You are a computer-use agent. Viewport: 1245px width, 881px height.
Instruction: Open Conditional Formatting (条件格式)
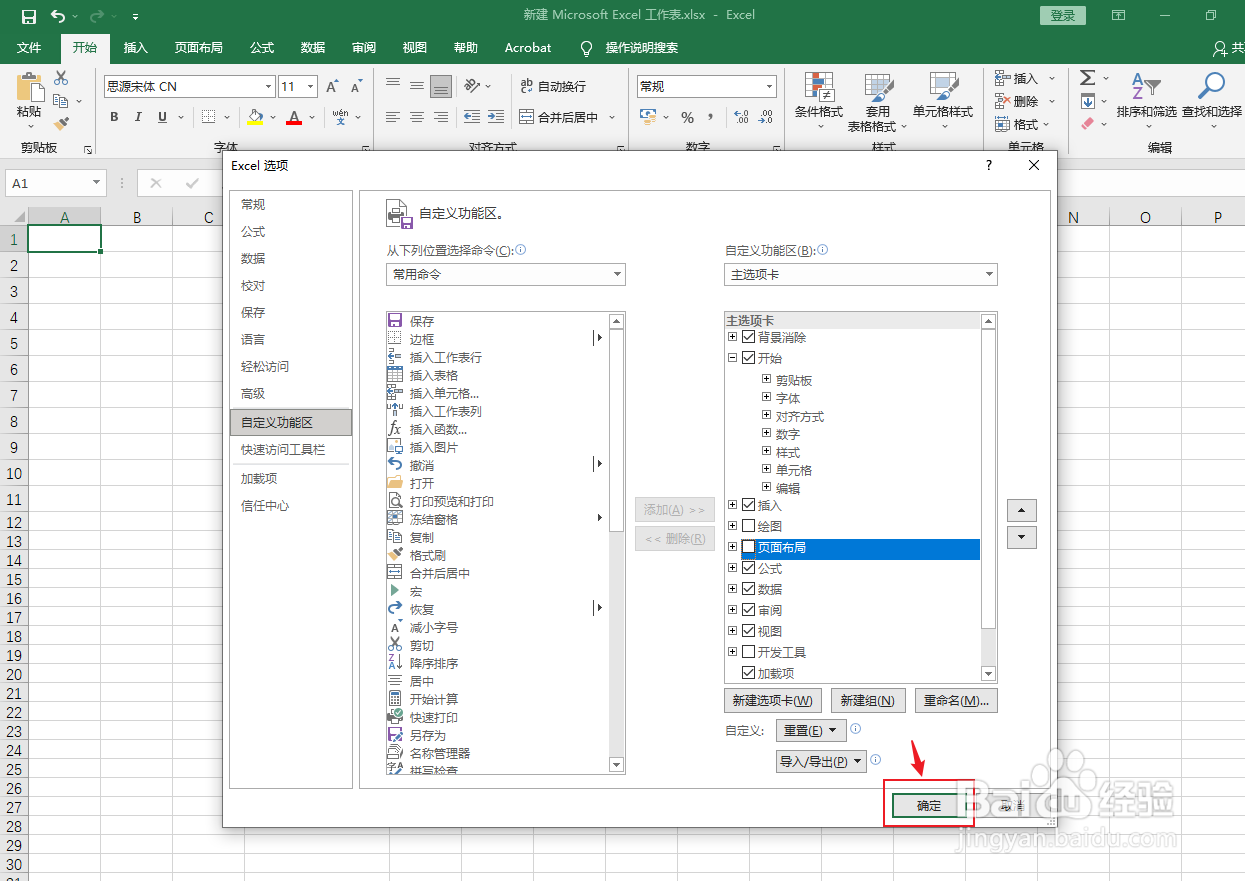click(x=819, y=102)
